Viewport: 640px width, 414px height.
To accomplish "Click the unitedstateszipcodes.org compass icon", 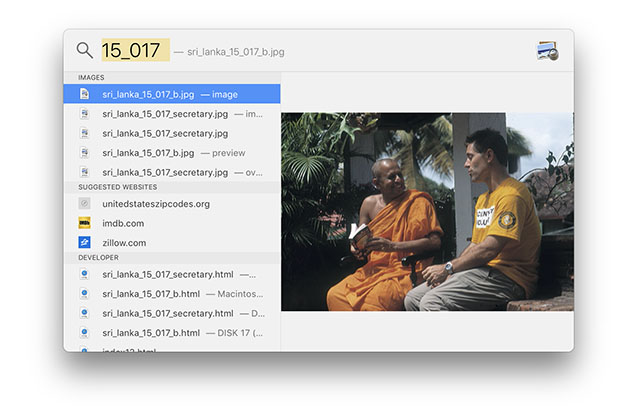I will [84, 203].
